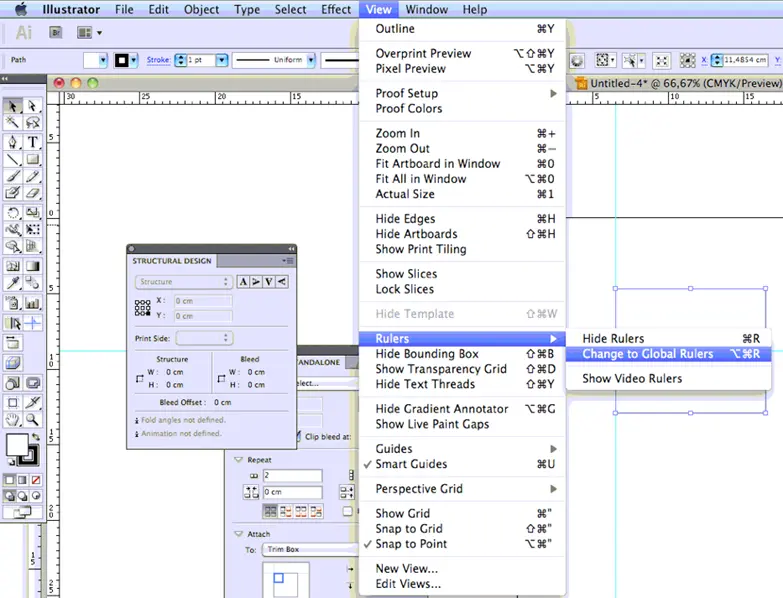
Task: Select the first repeat layout option icon
Action: (270, 511)
